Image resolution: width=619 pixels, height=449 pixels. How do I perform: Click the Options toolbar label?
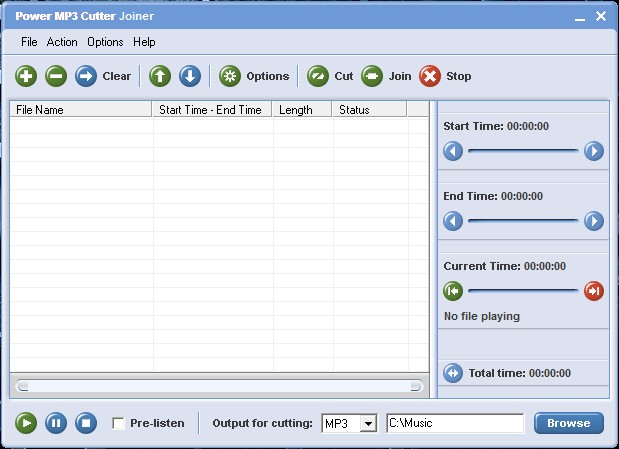click(268, 76)
